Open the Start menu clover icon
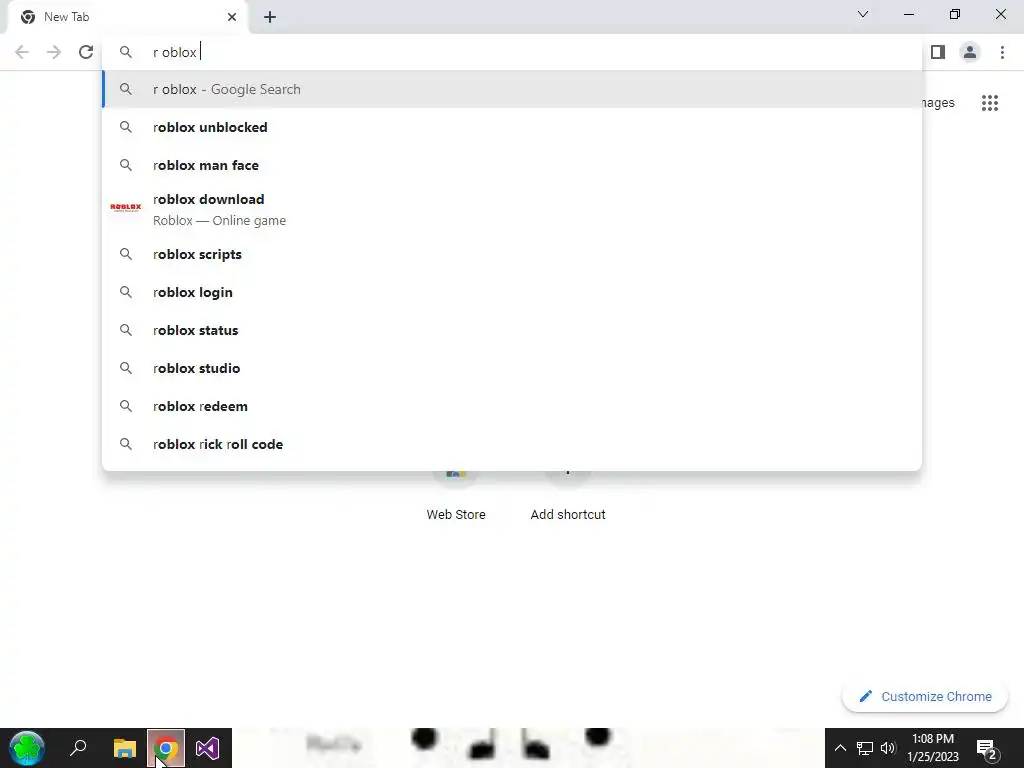1024x768 pixels. pos(26,748)
